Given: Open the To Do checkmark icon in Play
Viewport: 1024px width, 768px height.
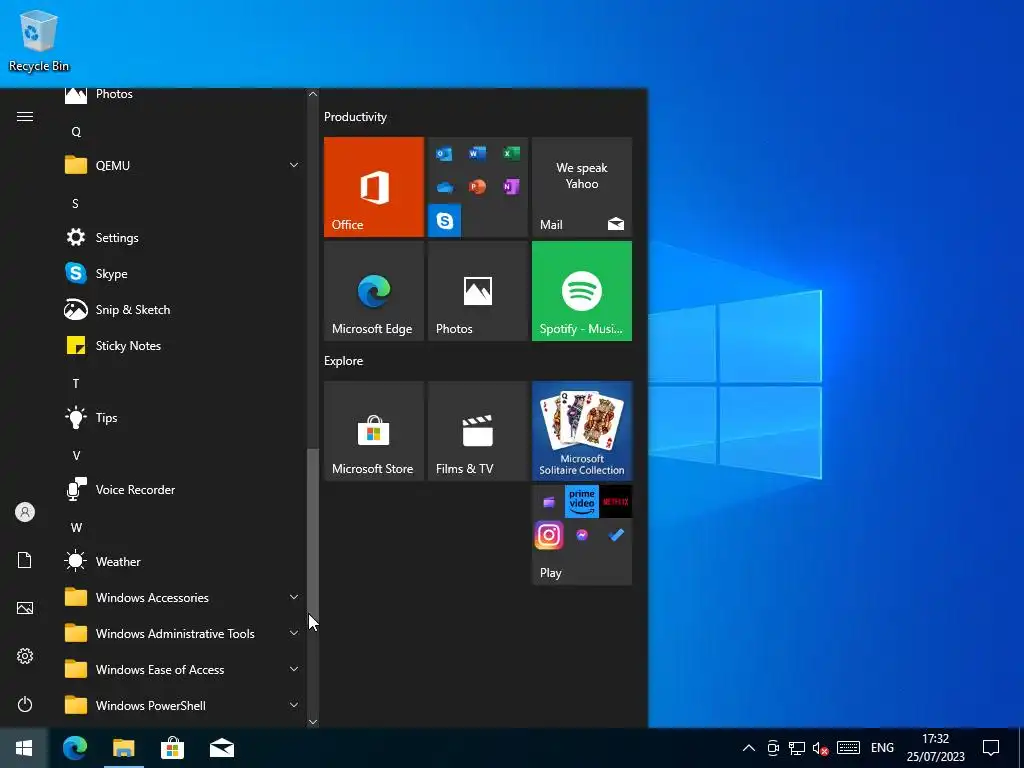Looking at the screenshot, I should [616, 536].
